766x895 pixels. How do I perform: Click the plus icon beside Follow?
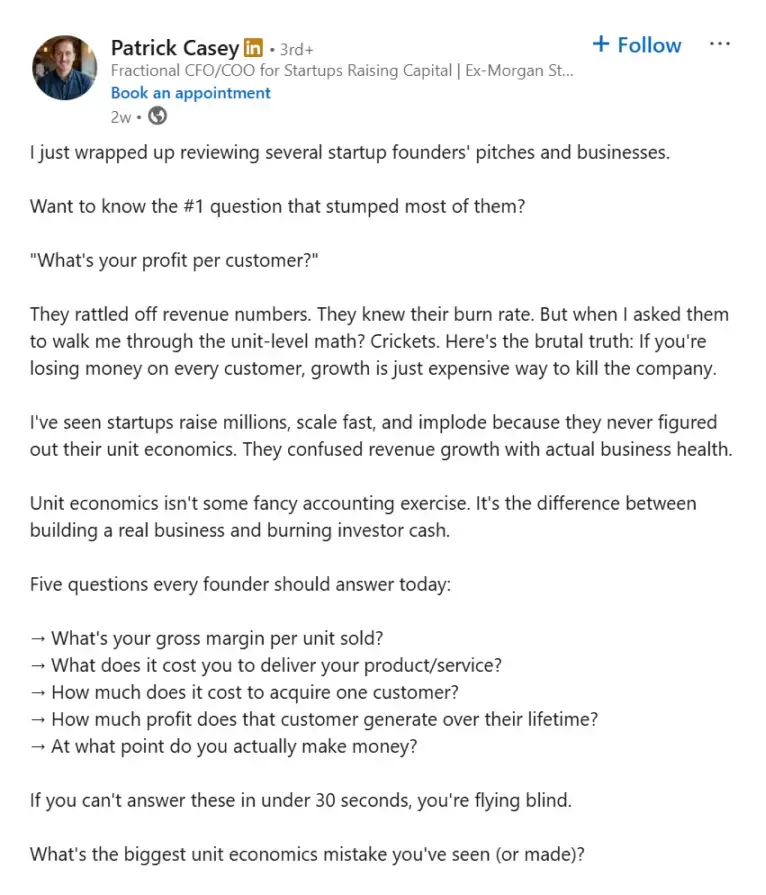601,45
